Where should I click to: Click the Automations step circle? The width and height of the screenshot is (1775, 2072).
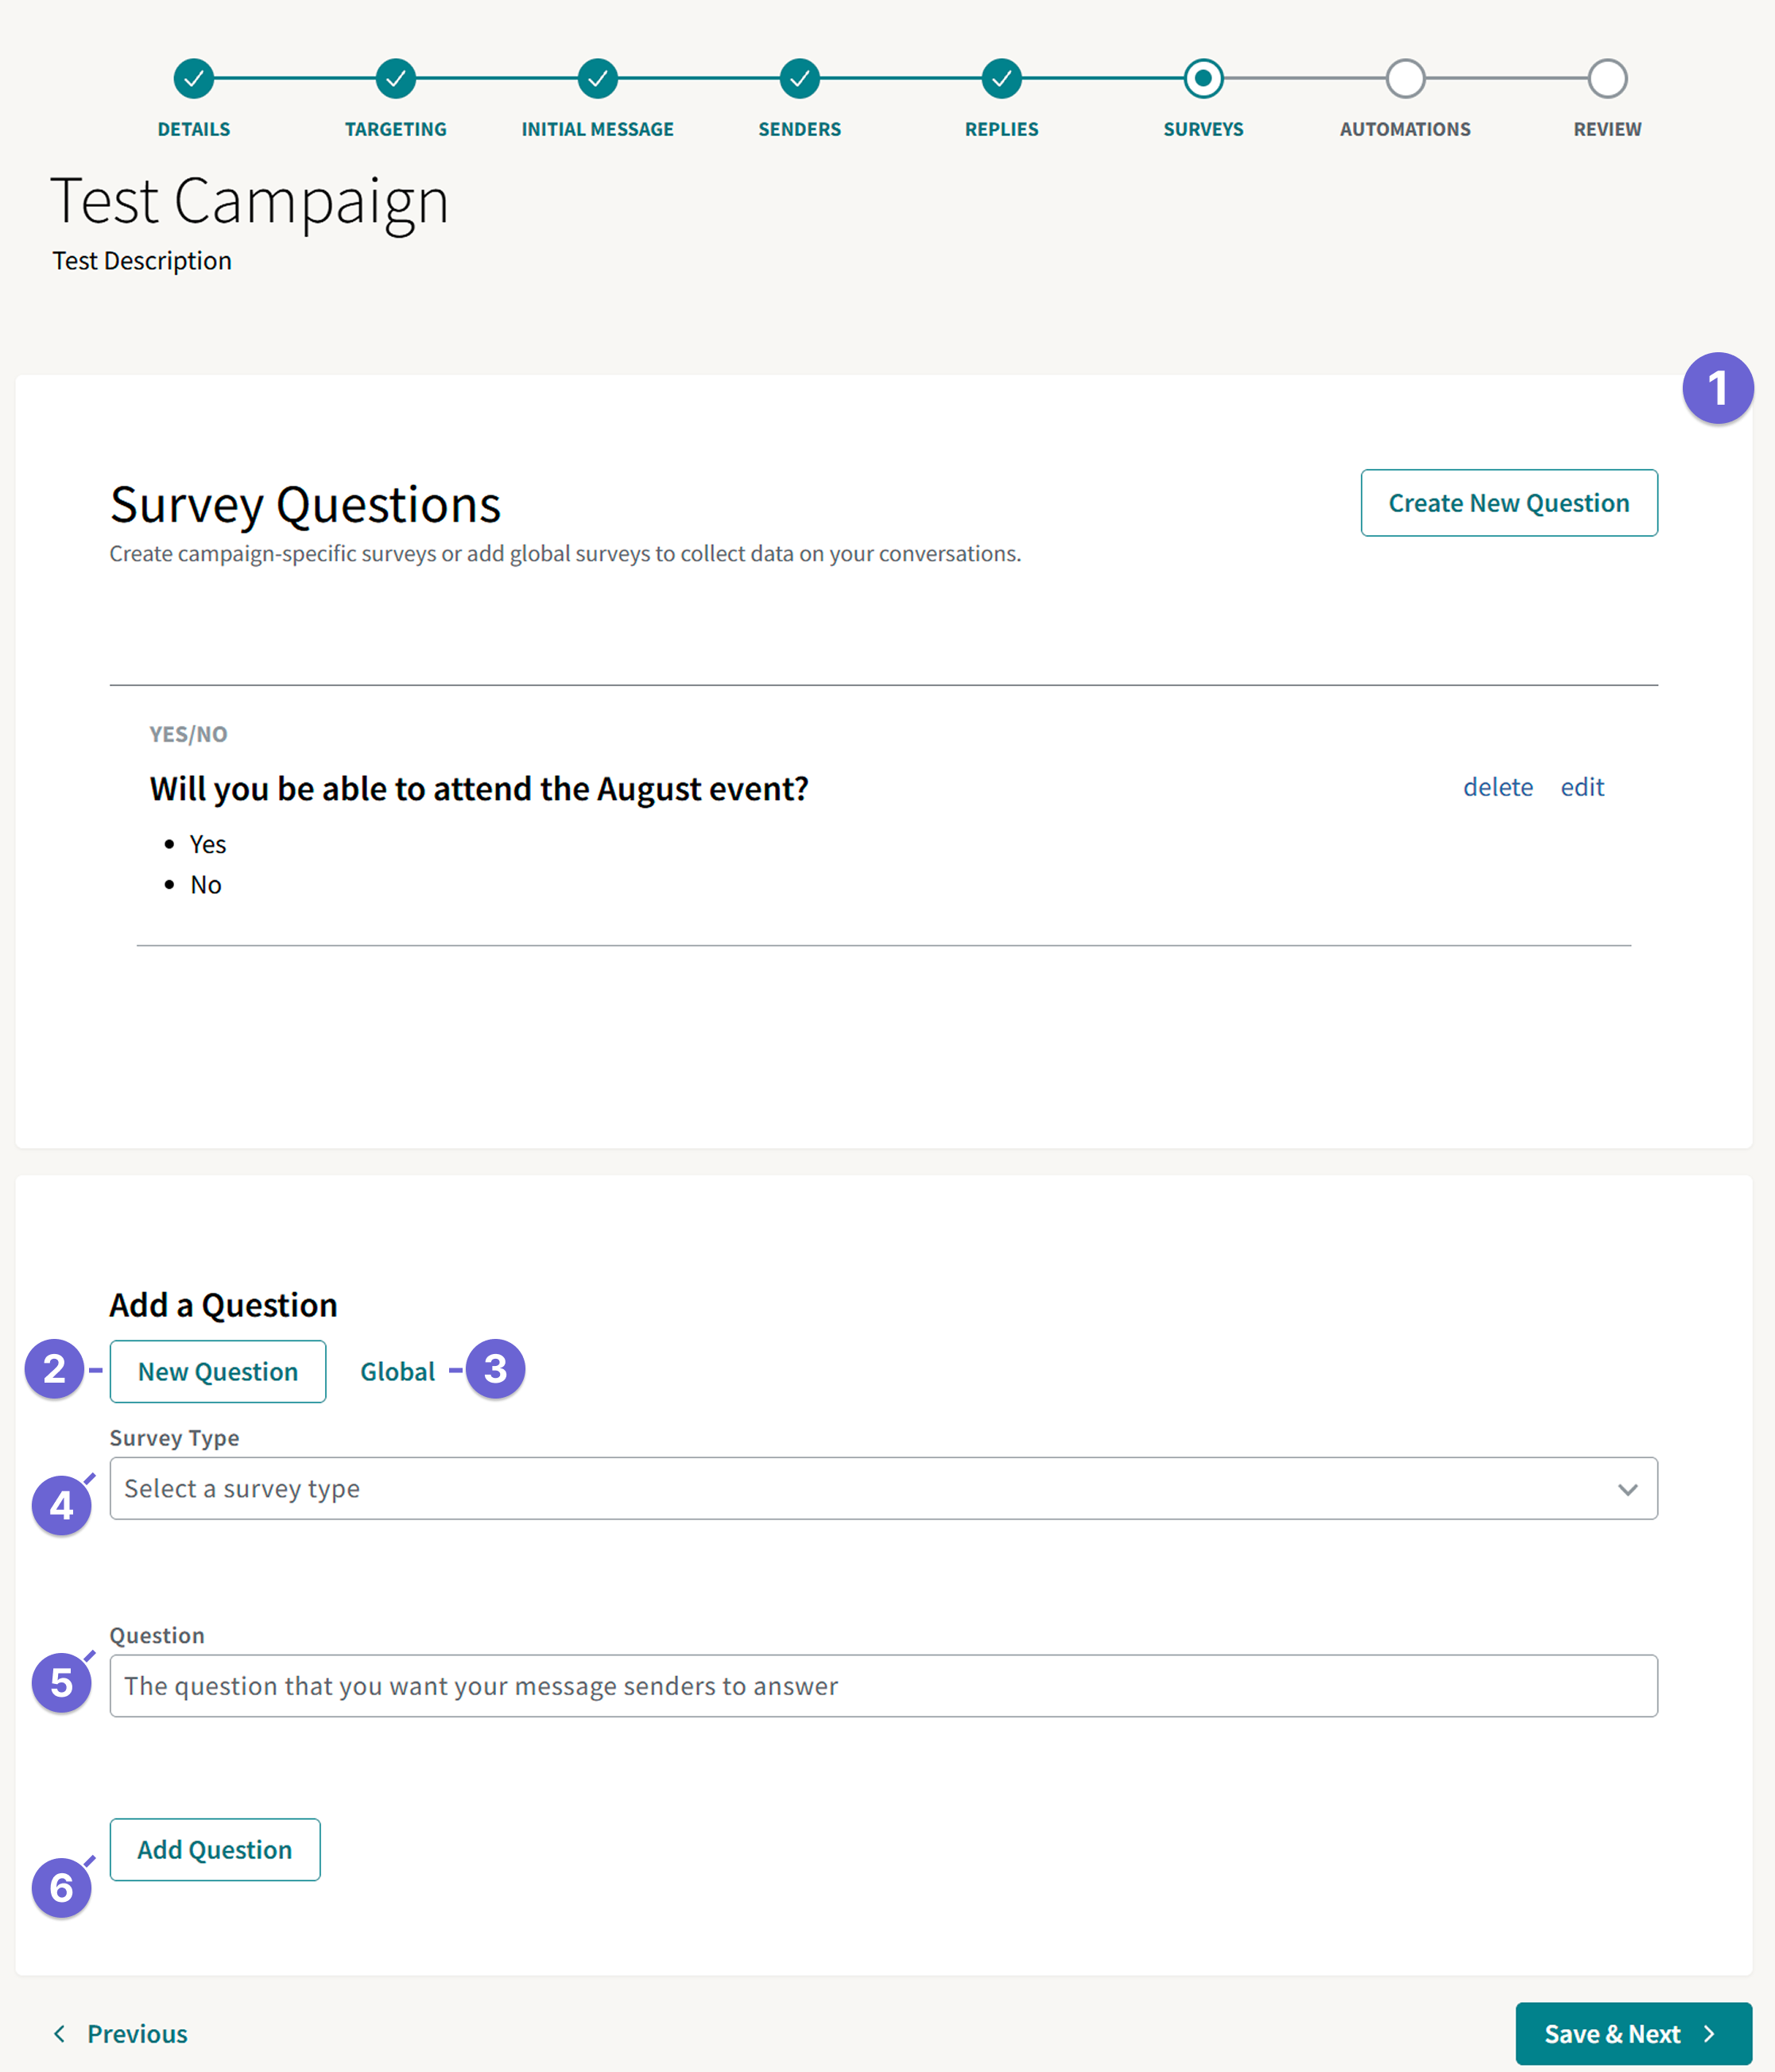click(x=1405, y=78)
